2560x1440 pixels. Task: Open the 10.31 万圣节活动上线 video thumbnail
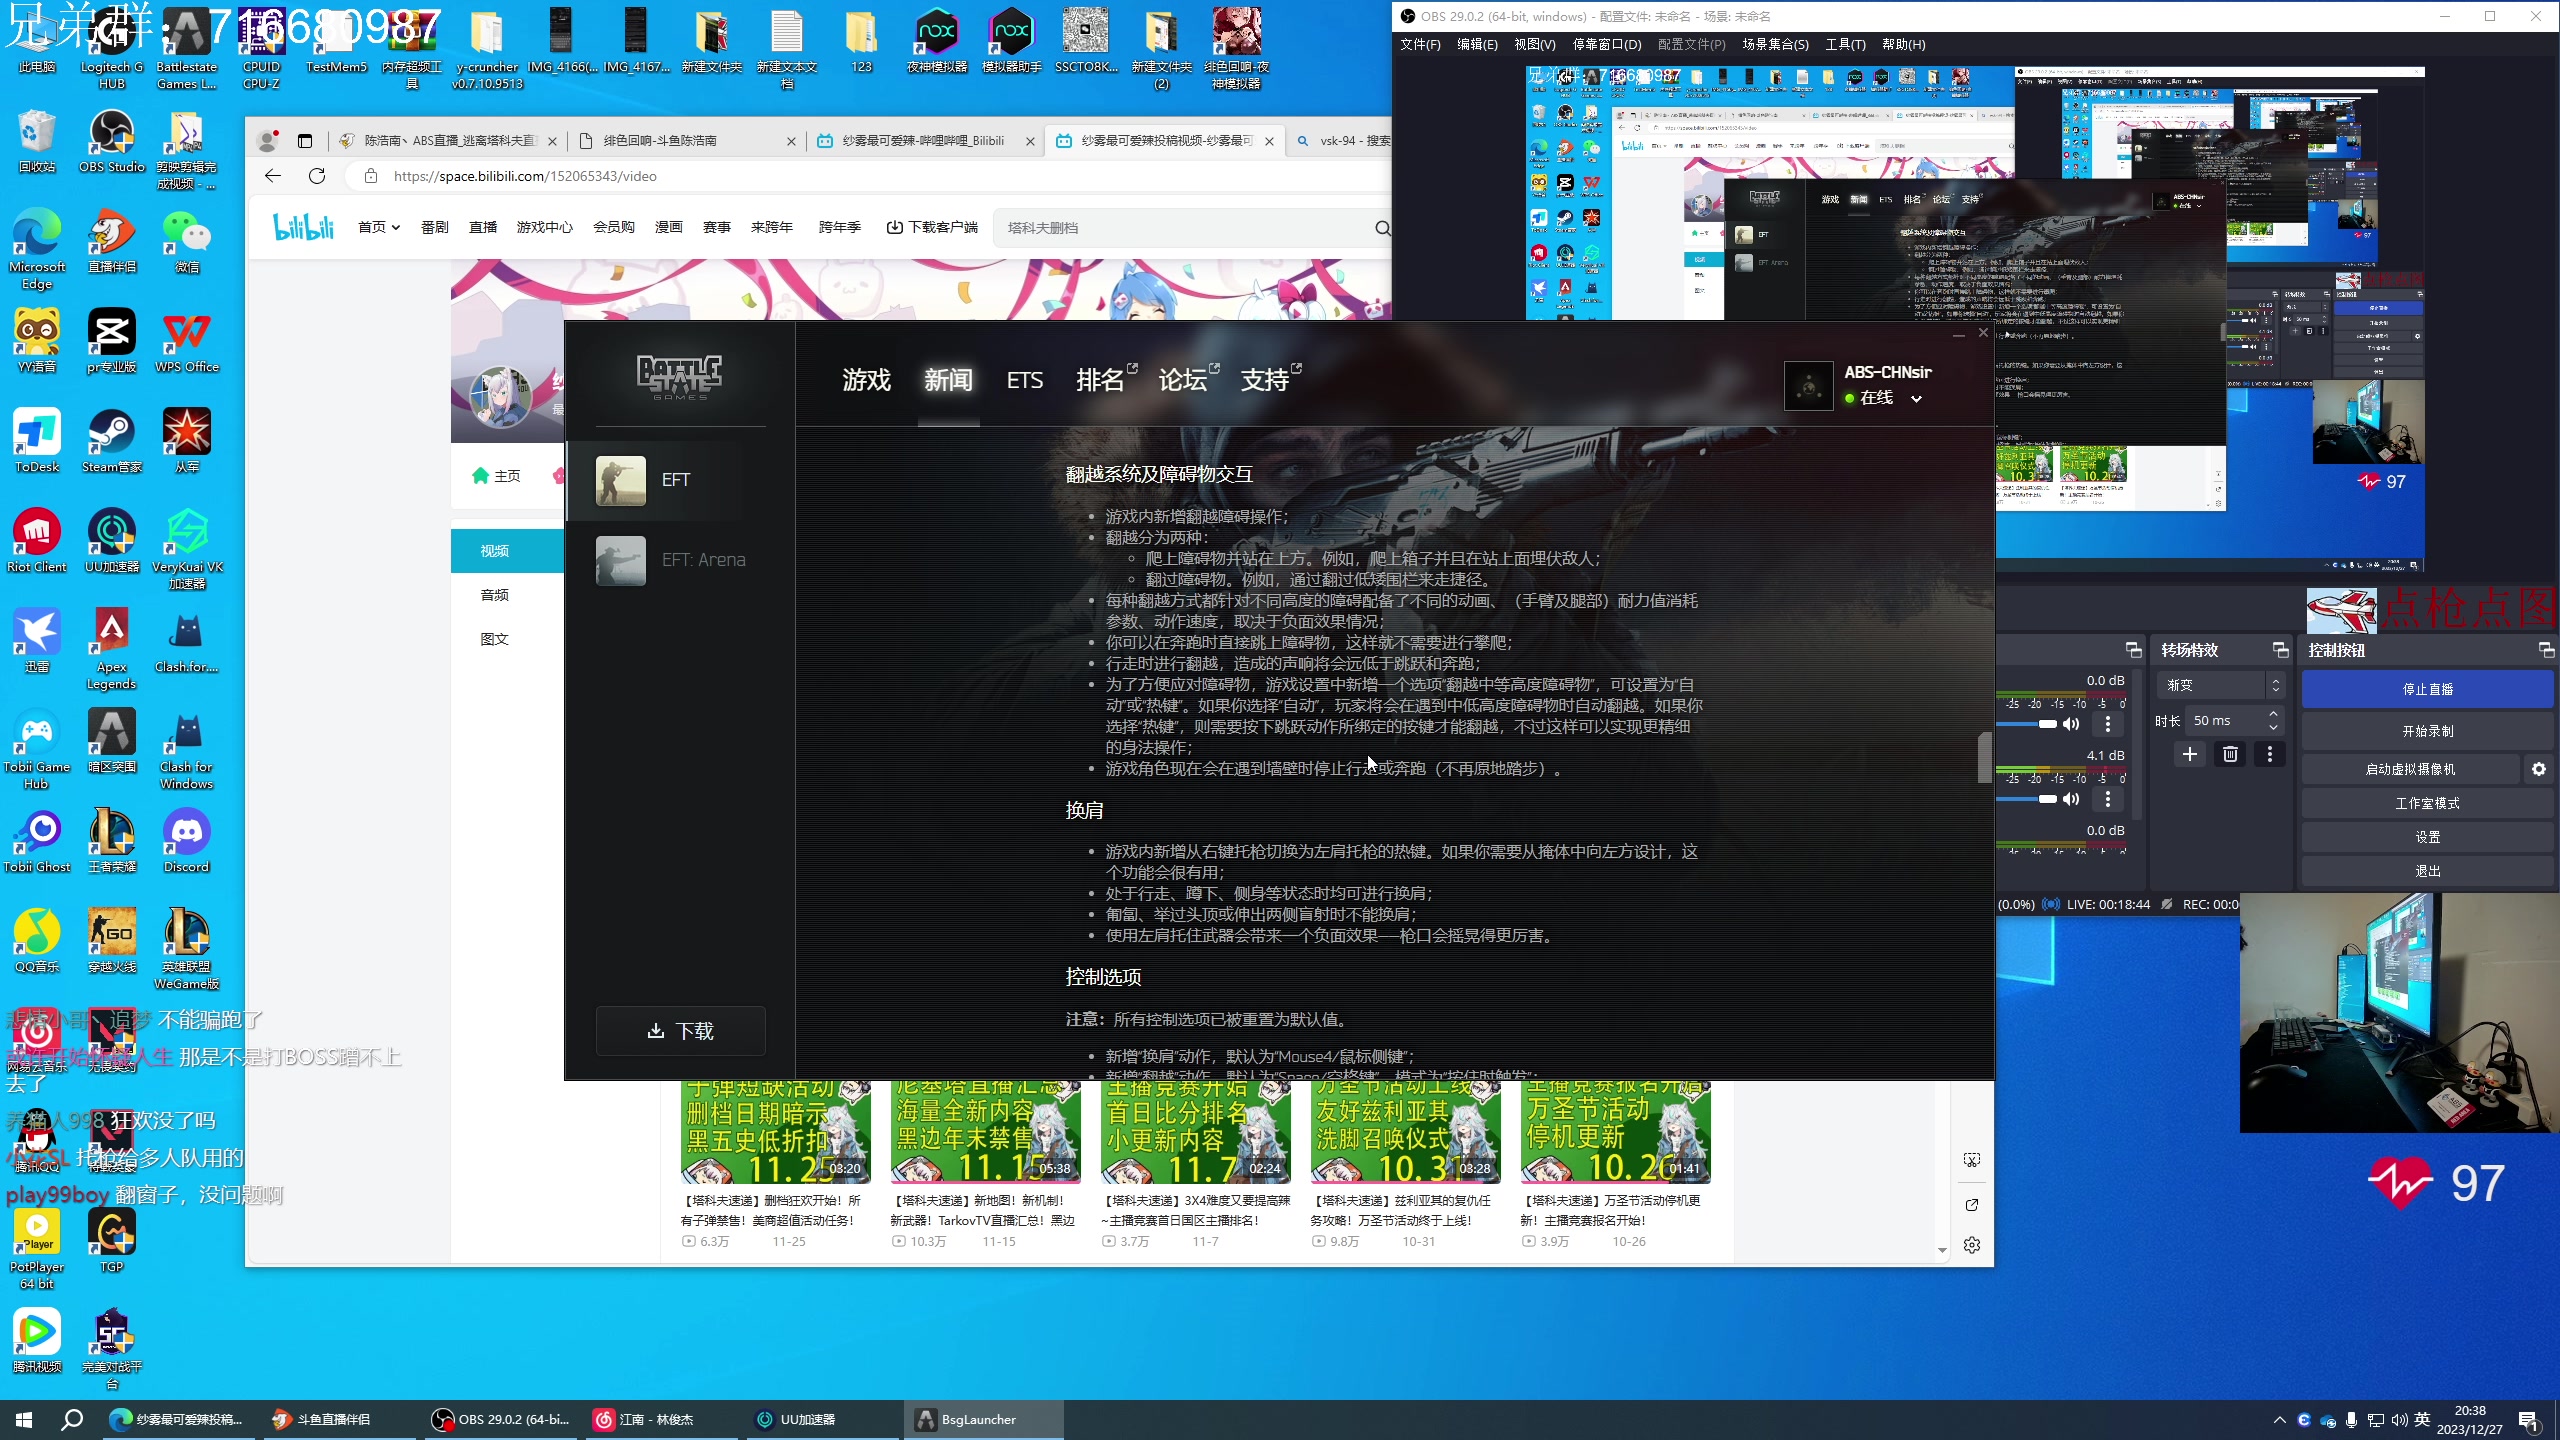(x=1405, y=1131)
